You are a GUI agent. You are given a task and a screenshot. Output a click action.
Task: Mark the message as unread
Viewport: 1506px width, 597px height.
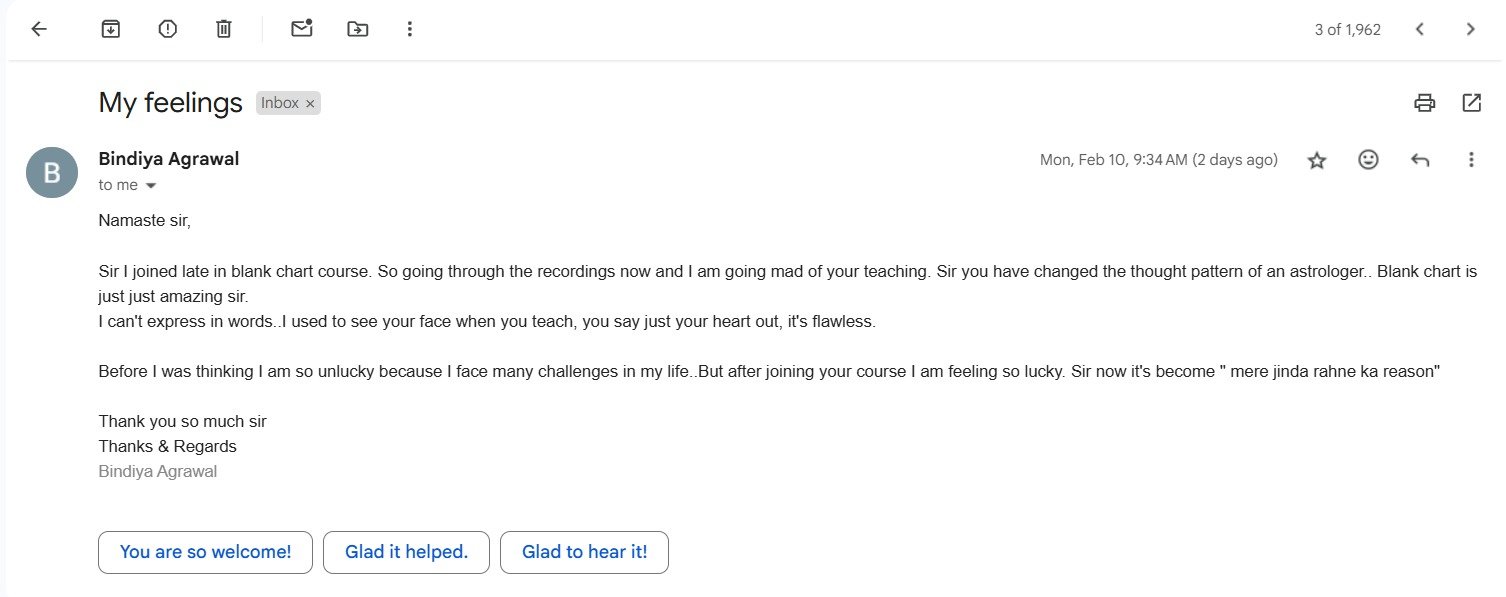(x=302, y=29)
